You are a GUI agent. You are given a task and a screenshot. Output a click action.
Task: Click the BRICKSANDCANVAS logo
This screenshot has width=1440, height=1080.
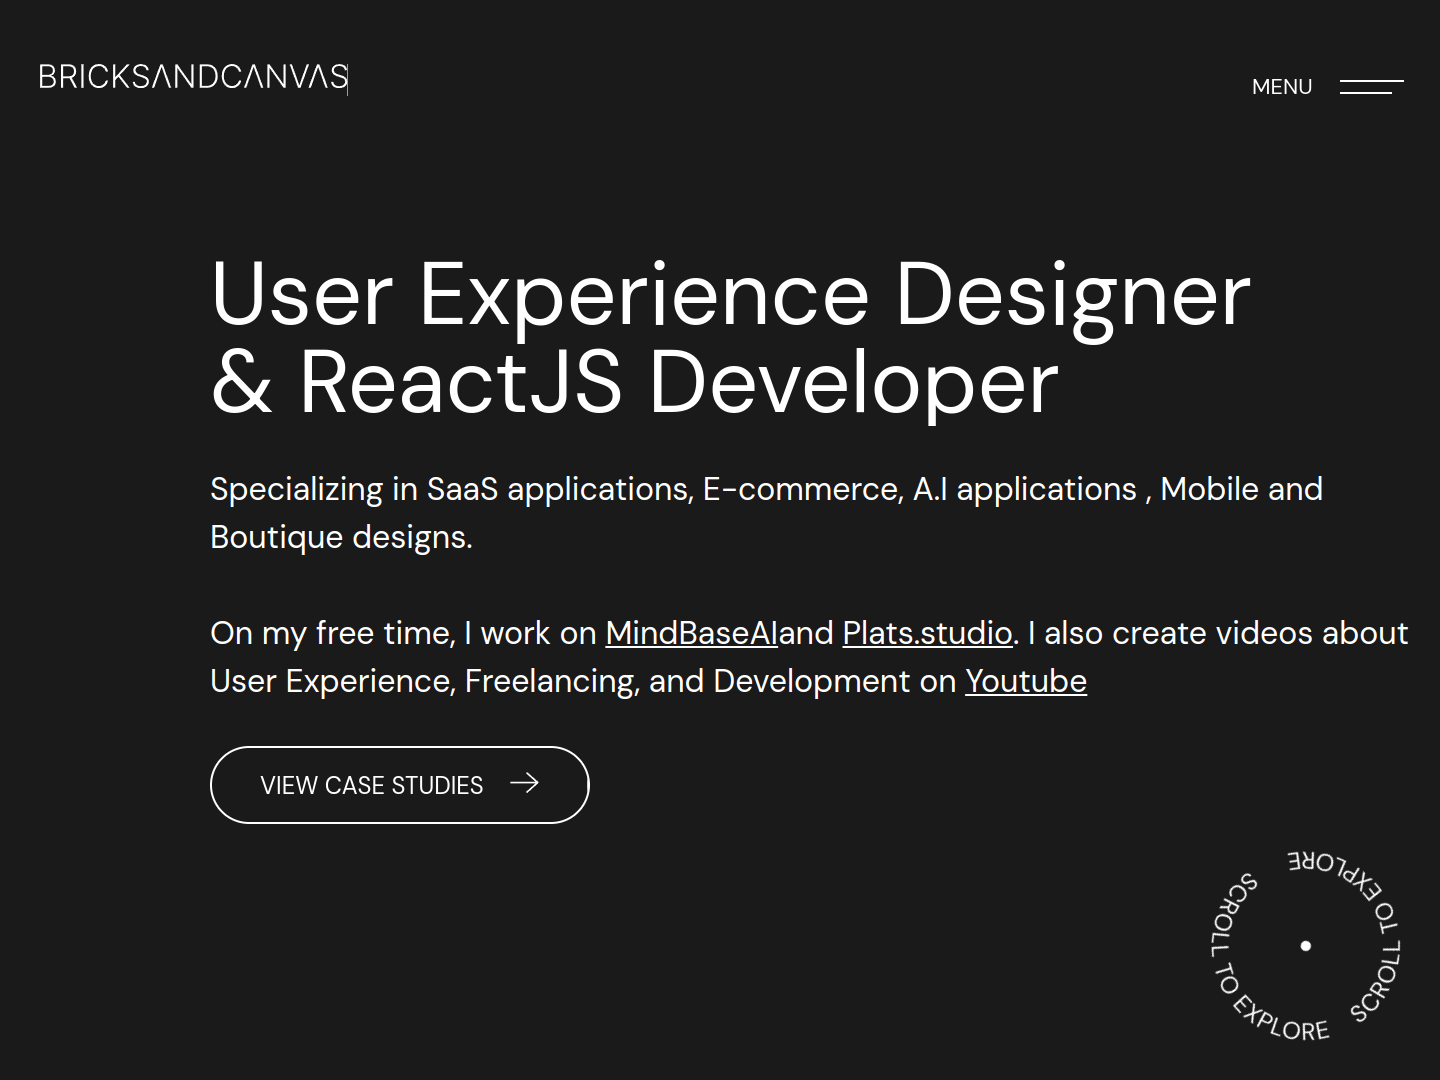[x=192, y=77]
